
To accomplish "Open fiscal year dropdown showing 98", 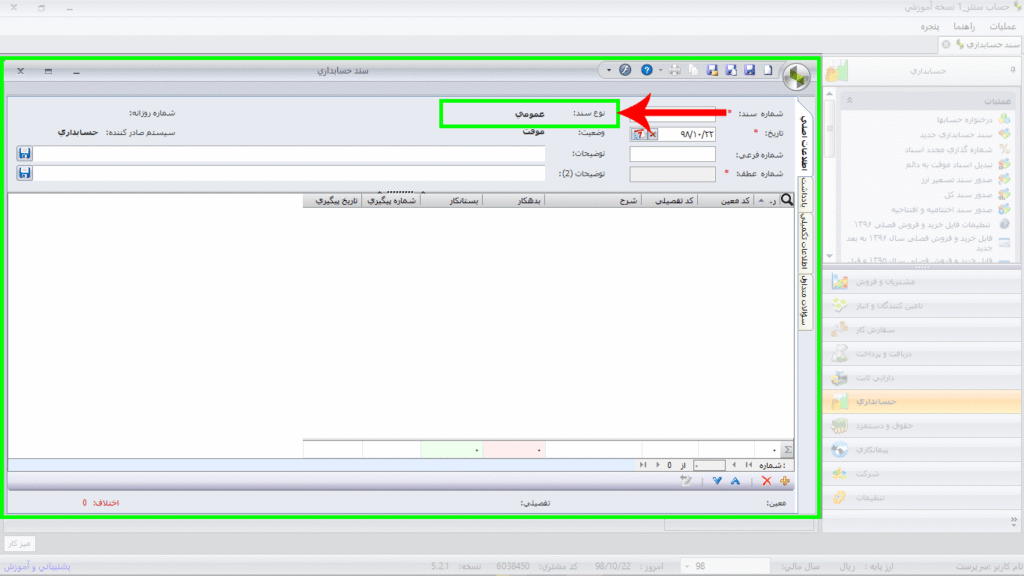I will click(x=725, y=566).
